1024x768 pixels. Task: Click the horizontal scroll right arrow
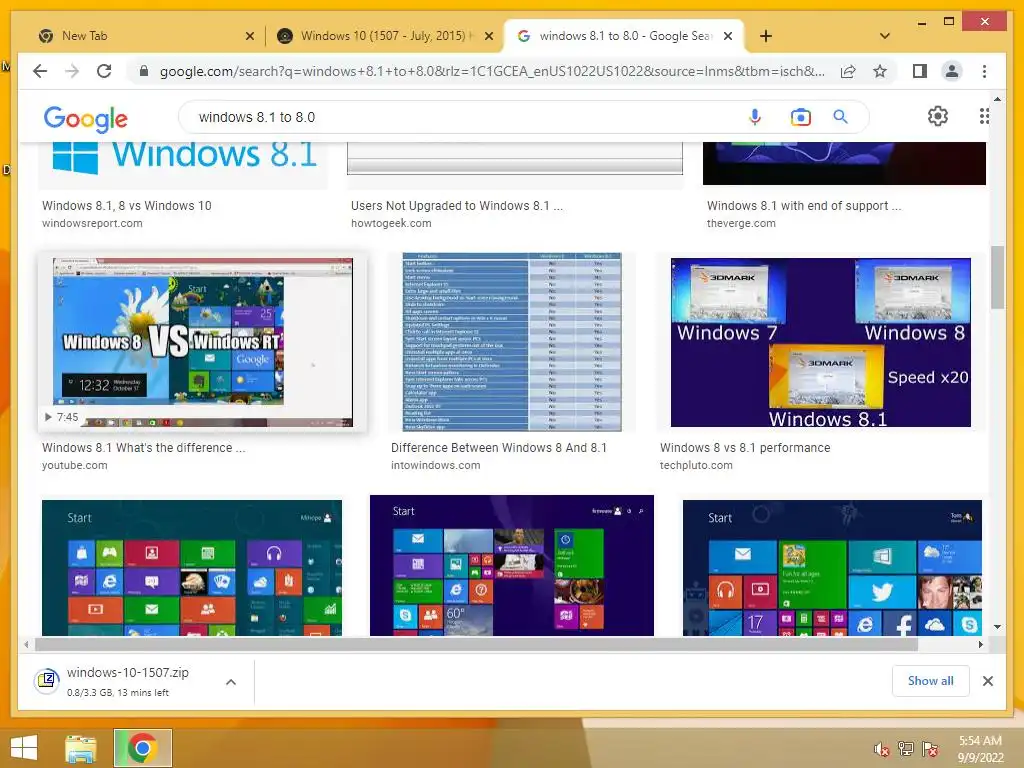point(980,645)
